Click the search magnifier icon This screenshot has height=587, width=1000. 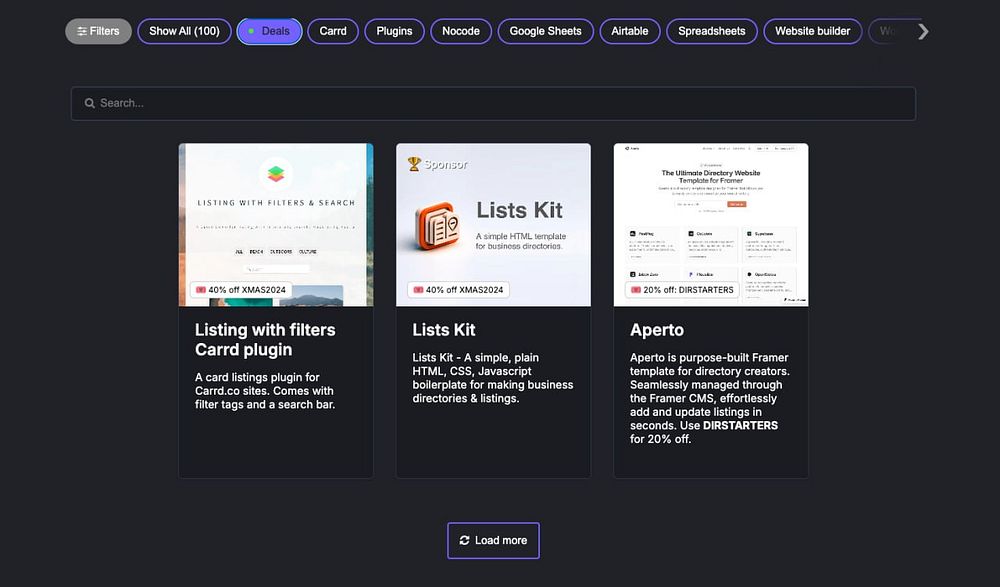90,103
